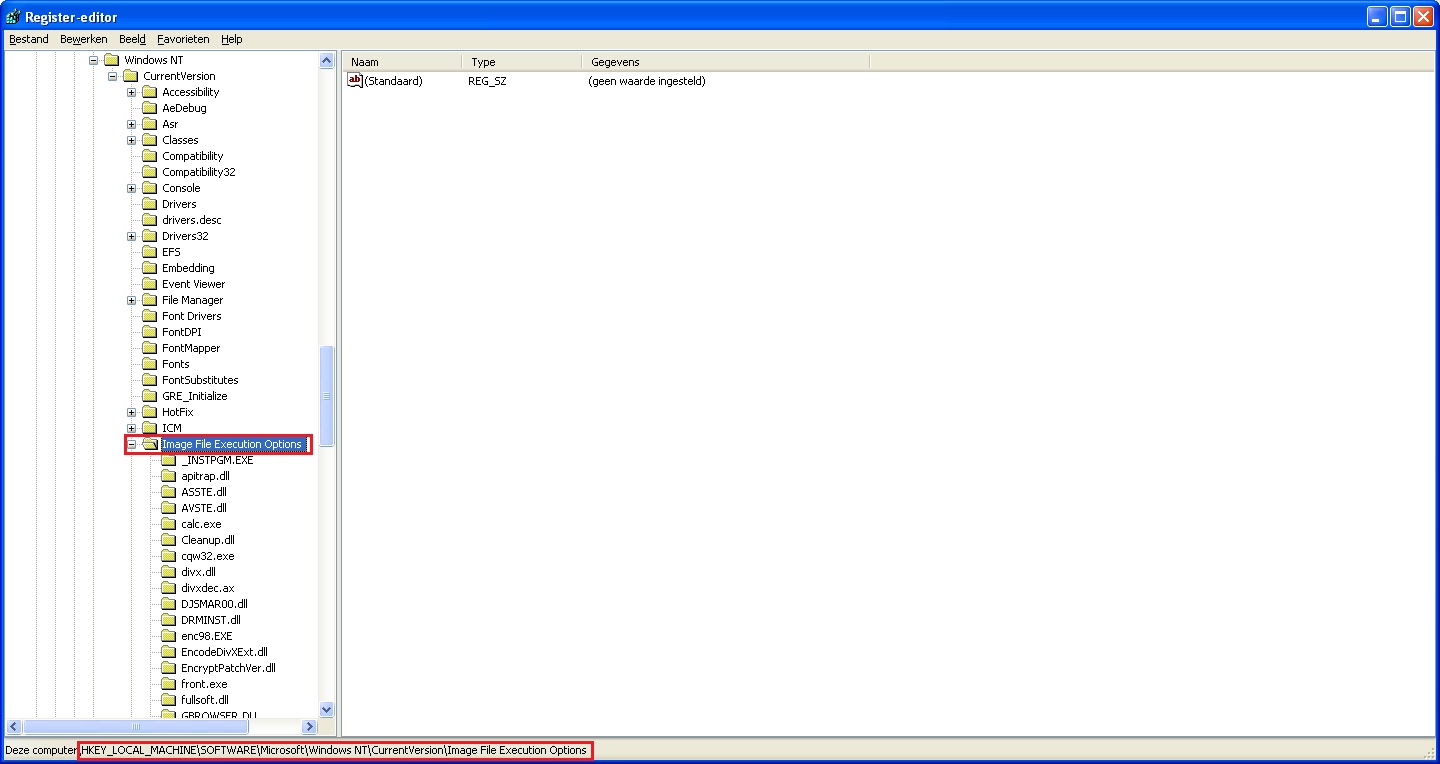Click the Register-editor title bar icon
Image resolution: width=1440 pixels, height=764 pixels.
point(13,16)
